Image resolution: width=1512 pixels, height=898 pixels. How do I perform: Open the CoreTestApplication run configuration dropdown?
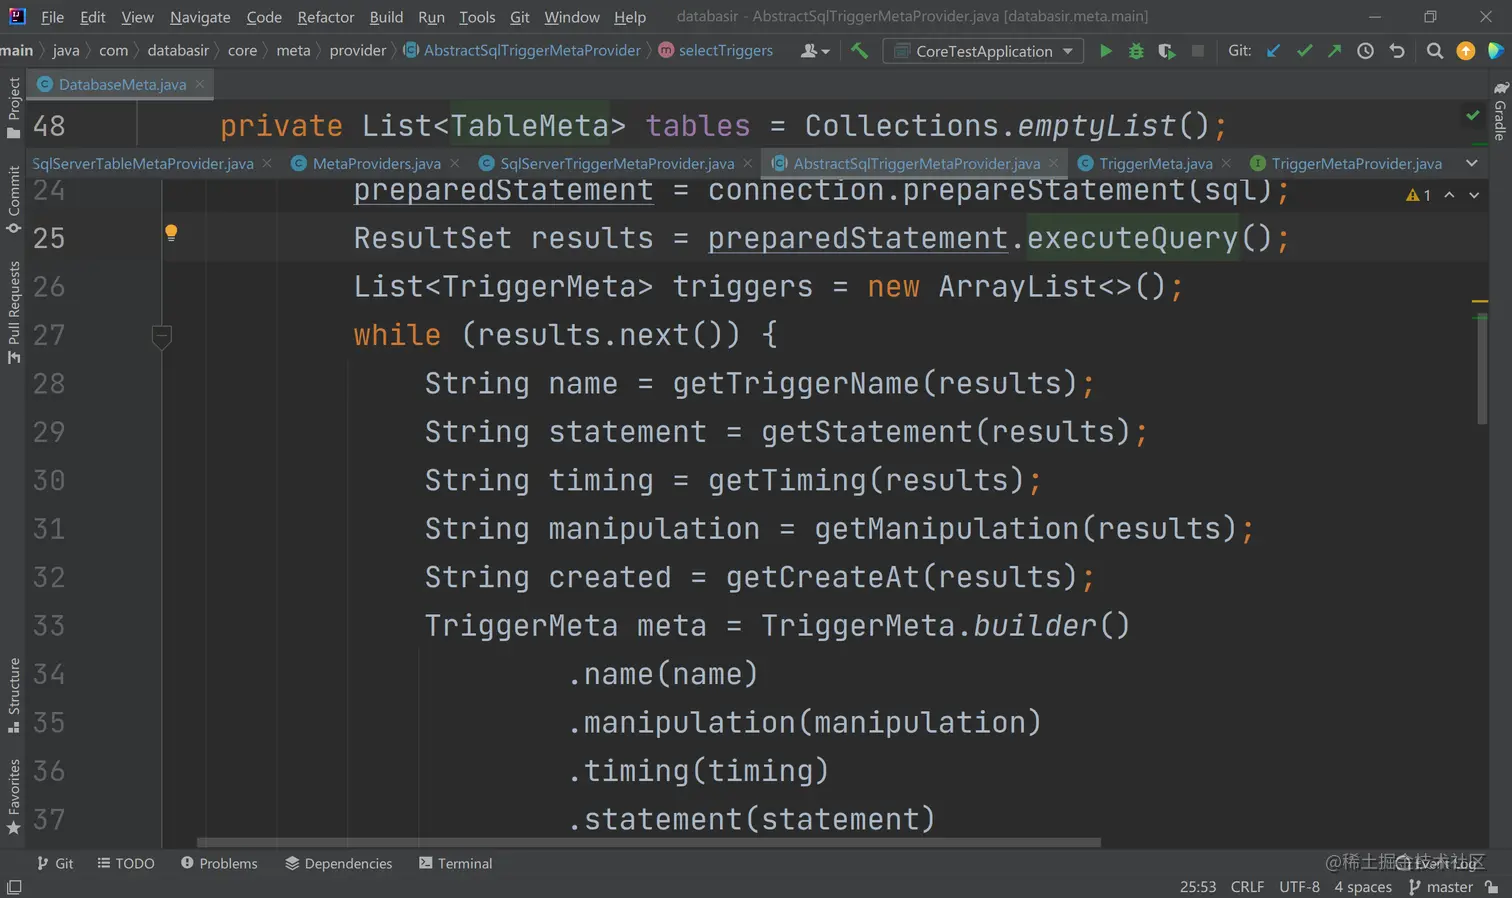tap(985, 51)
